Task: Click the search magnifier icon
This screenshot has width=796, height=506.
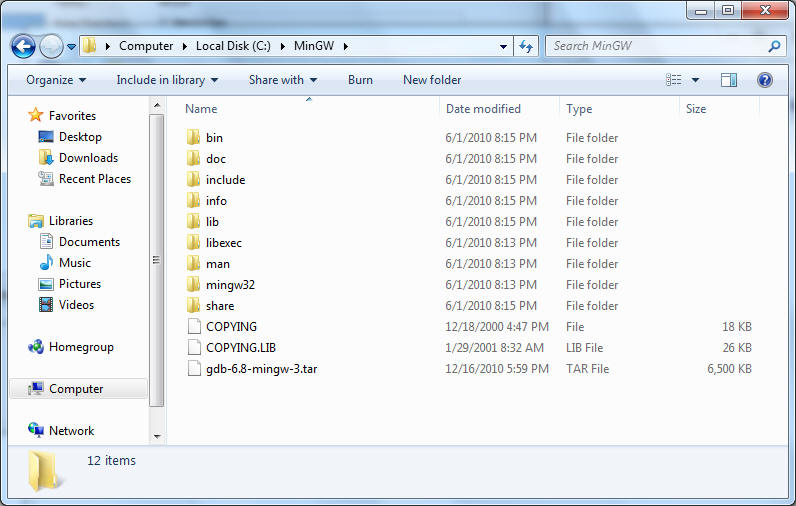Action: pyautogui.click(x=774, y=46)
